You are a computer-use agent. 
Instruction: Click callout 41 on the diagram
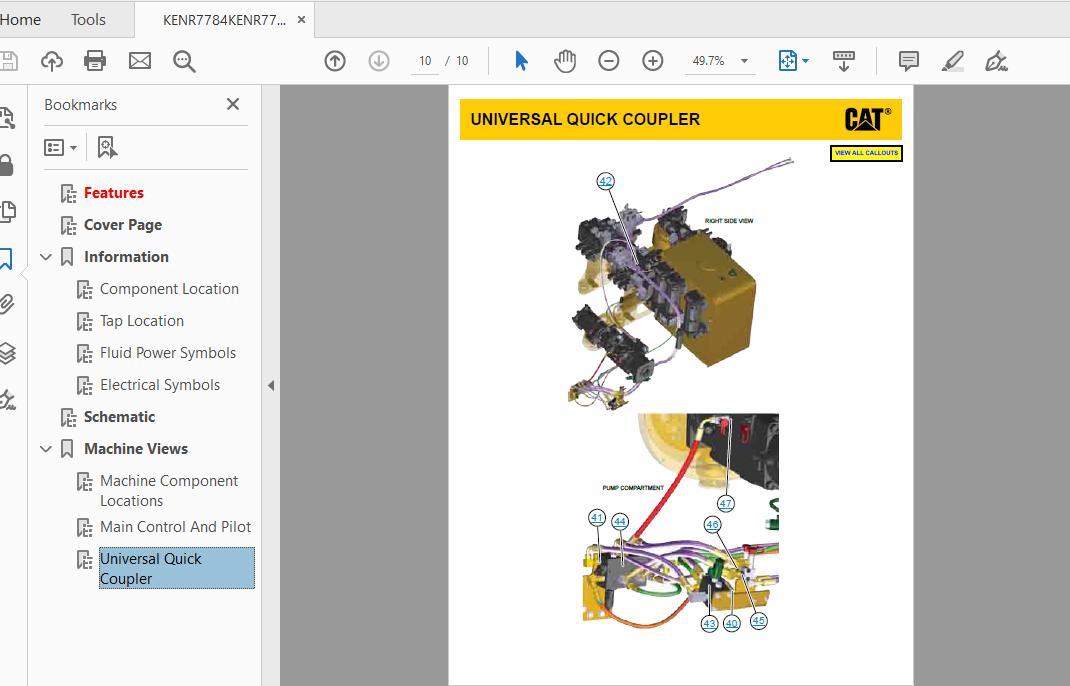coord(597,517)
